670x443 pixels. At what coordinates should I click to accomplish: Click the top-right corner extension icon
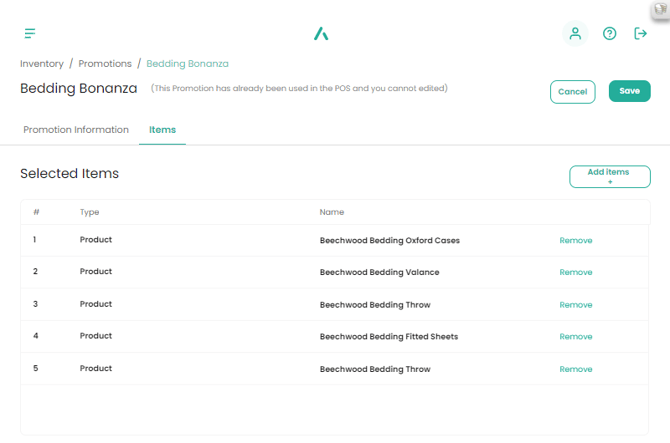click(660, 8)
